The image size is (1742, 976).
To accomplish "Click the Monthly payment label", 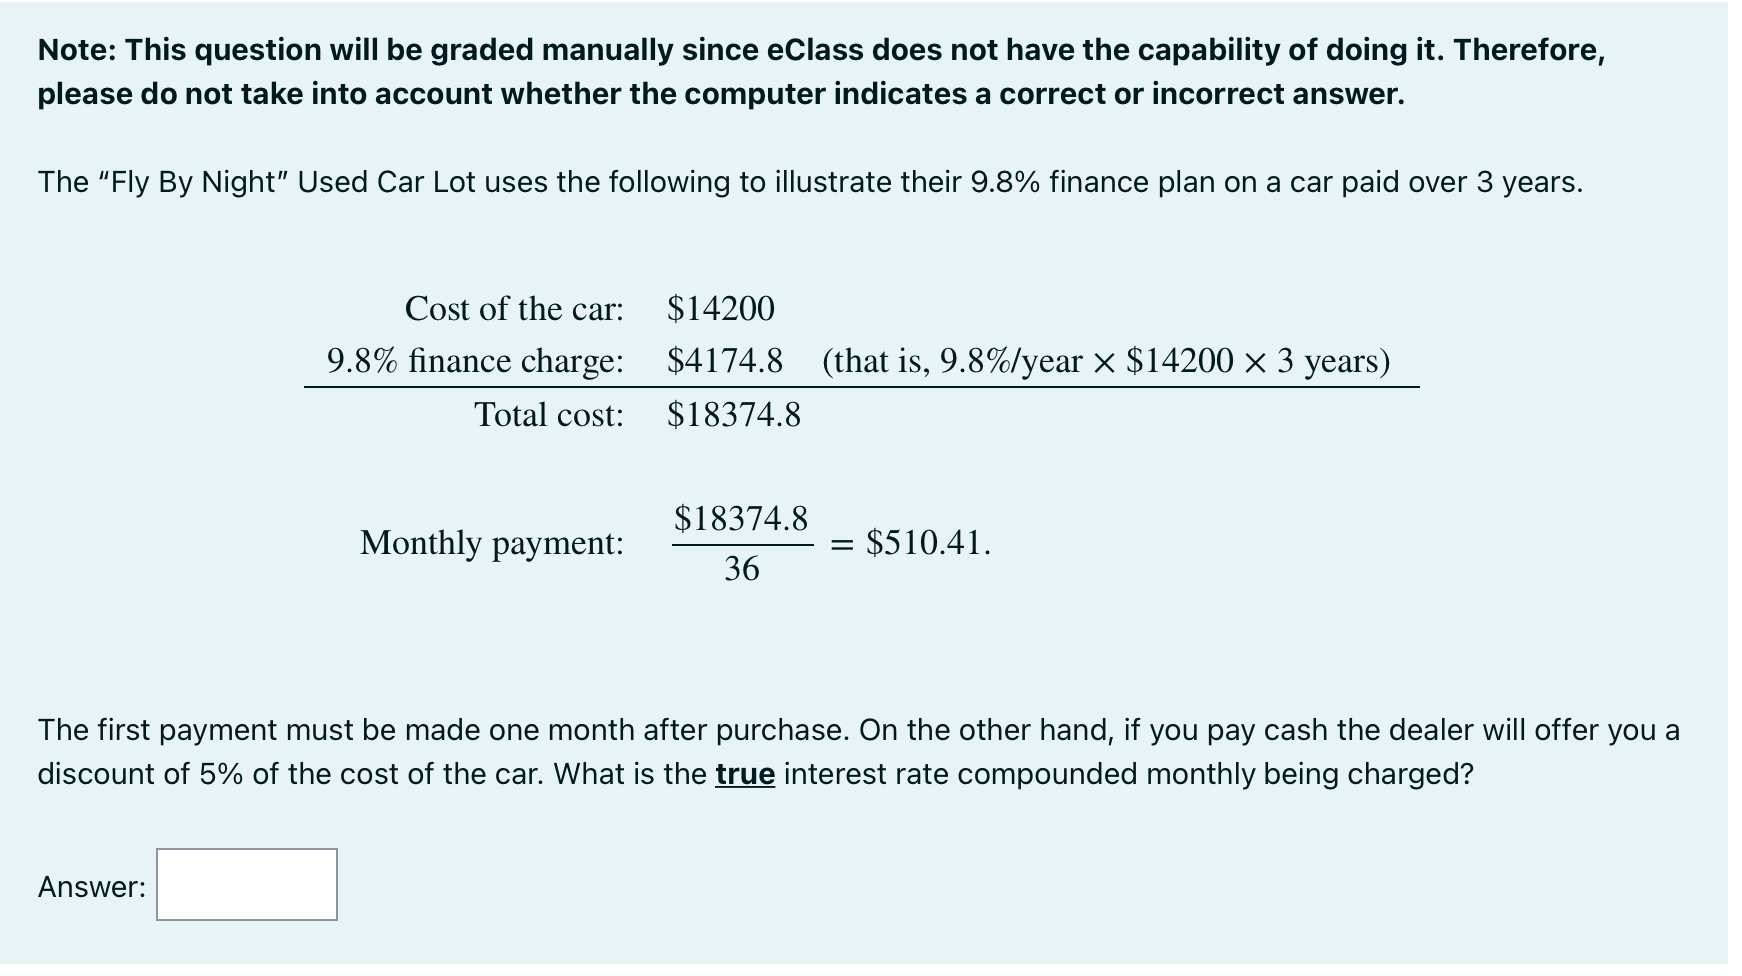I will click(x=494, y=543).
